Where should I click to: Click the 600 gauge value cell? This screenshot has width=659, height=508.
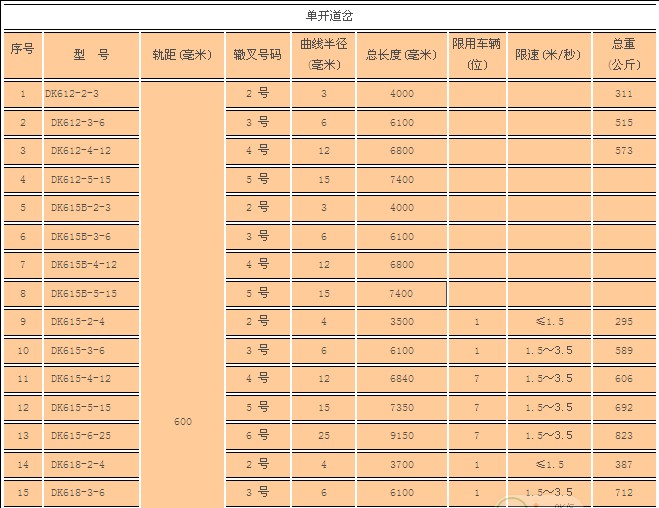pyautogui.click(x=182, y=421)
